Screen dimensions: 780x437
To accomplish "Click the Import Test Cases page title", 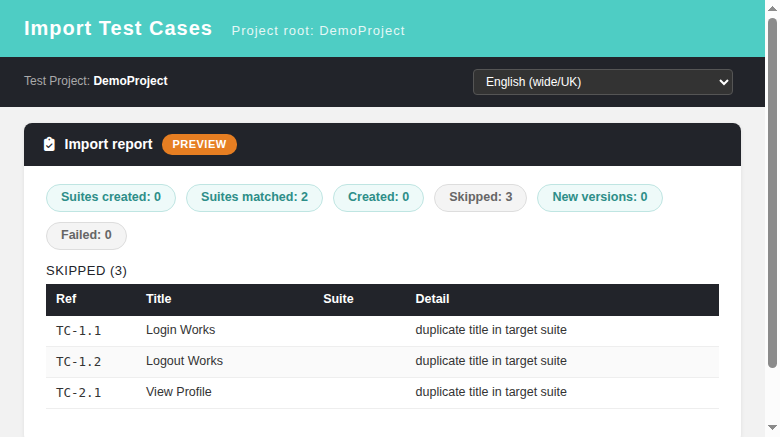I will [x=118, y=28].
